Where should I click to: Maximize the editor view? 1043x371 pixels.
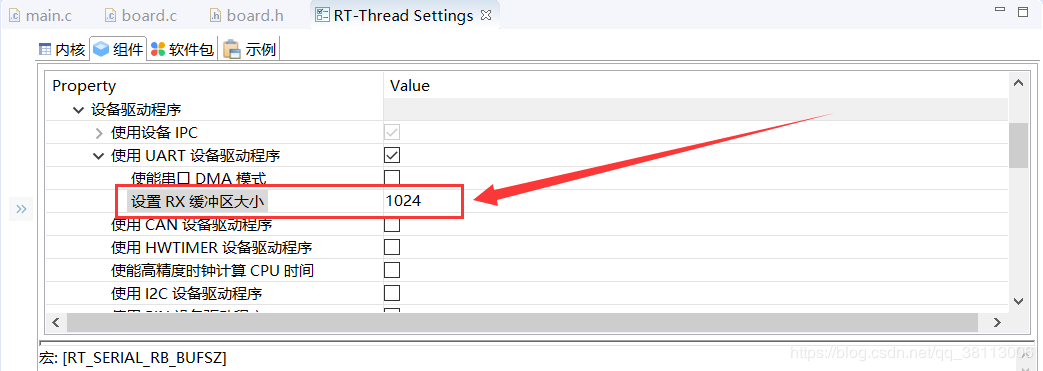(1023, 11)
